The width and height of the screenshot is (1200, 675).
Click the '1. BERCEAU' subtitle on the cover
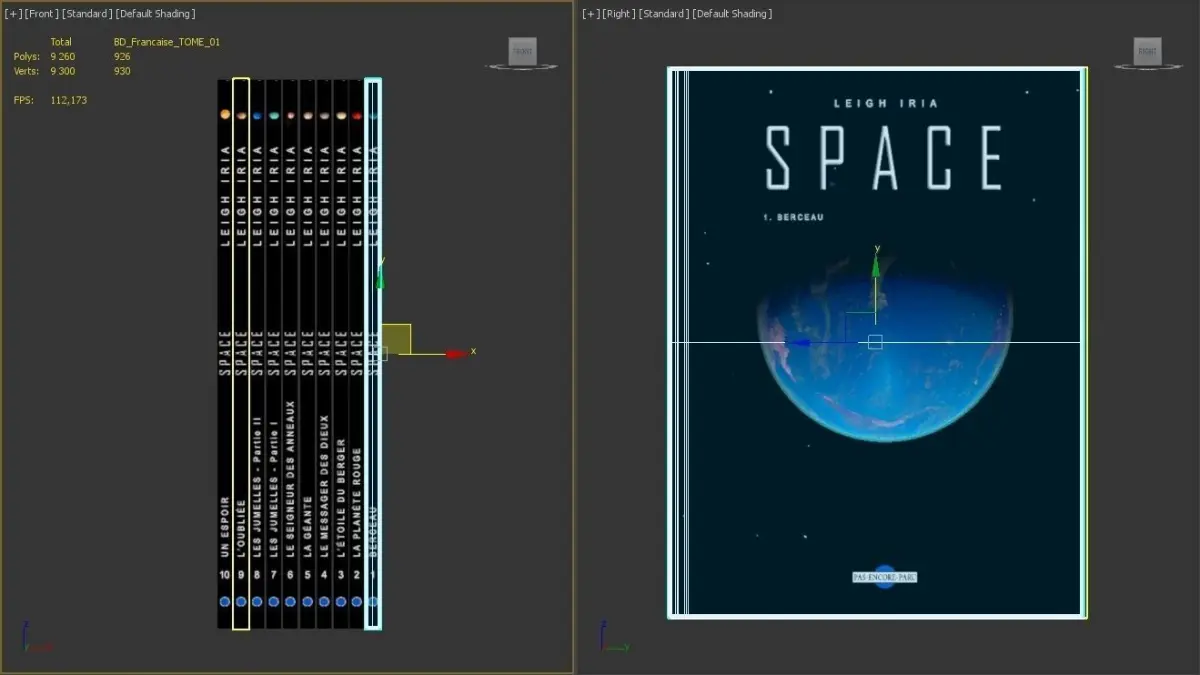pos(792,218)
